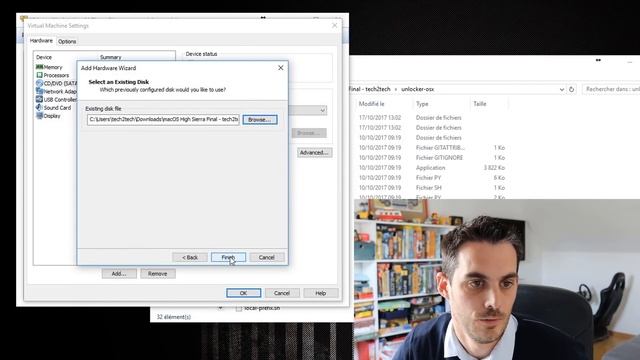Click the Finish button

[228, 257]
